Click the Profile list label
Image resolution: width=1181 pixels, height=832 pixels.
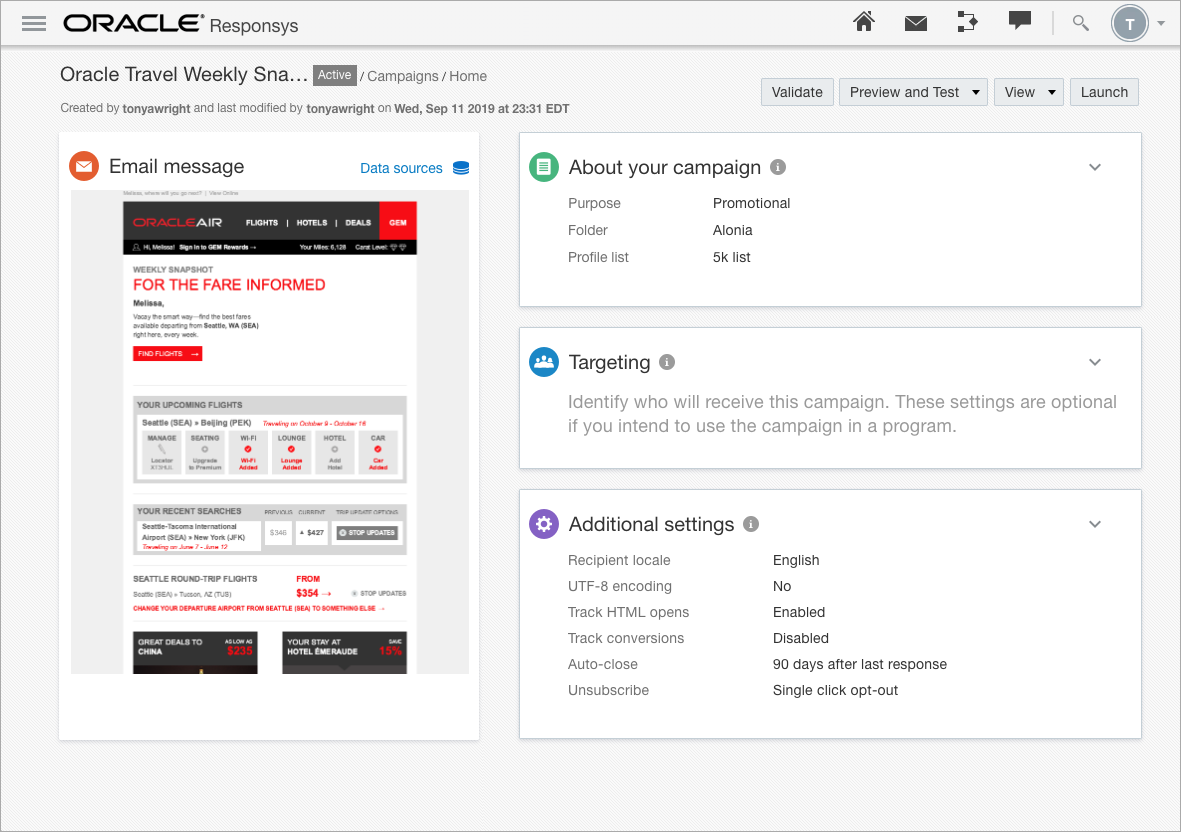pos(598,258)
